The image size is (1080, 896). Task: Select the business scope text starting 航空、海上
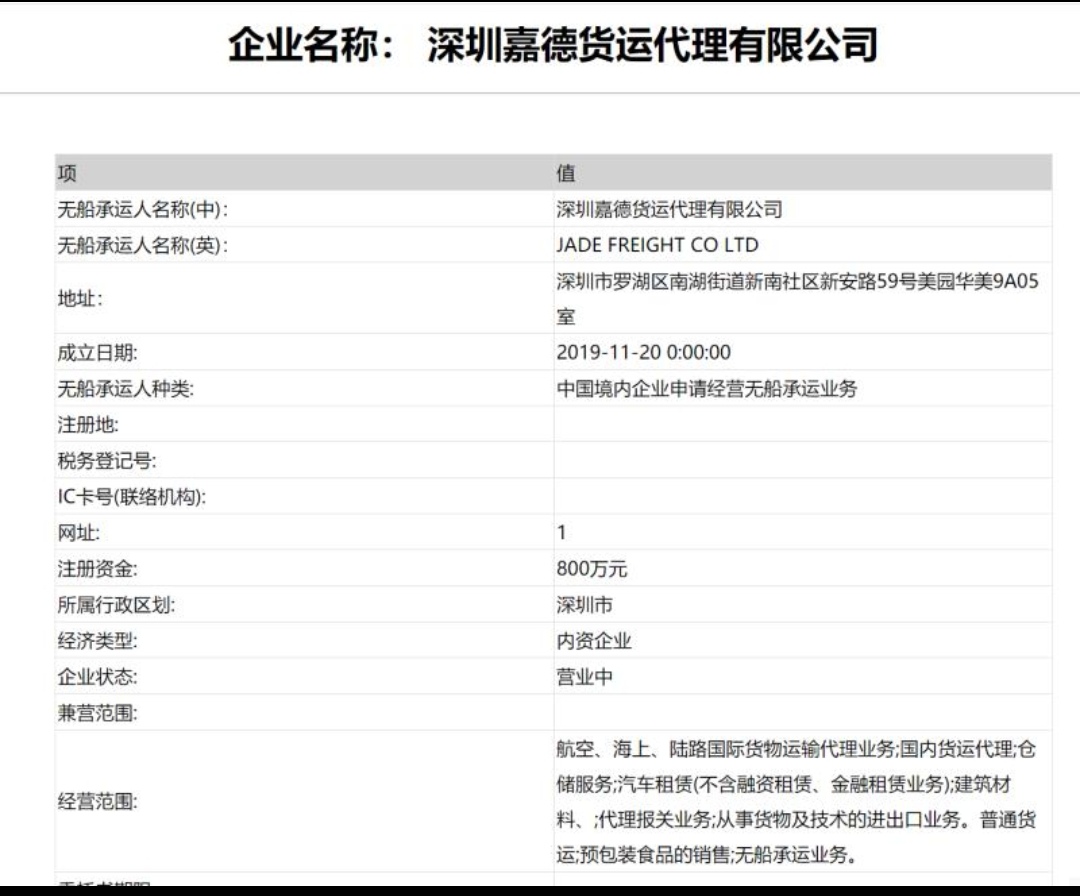(796, 802)
